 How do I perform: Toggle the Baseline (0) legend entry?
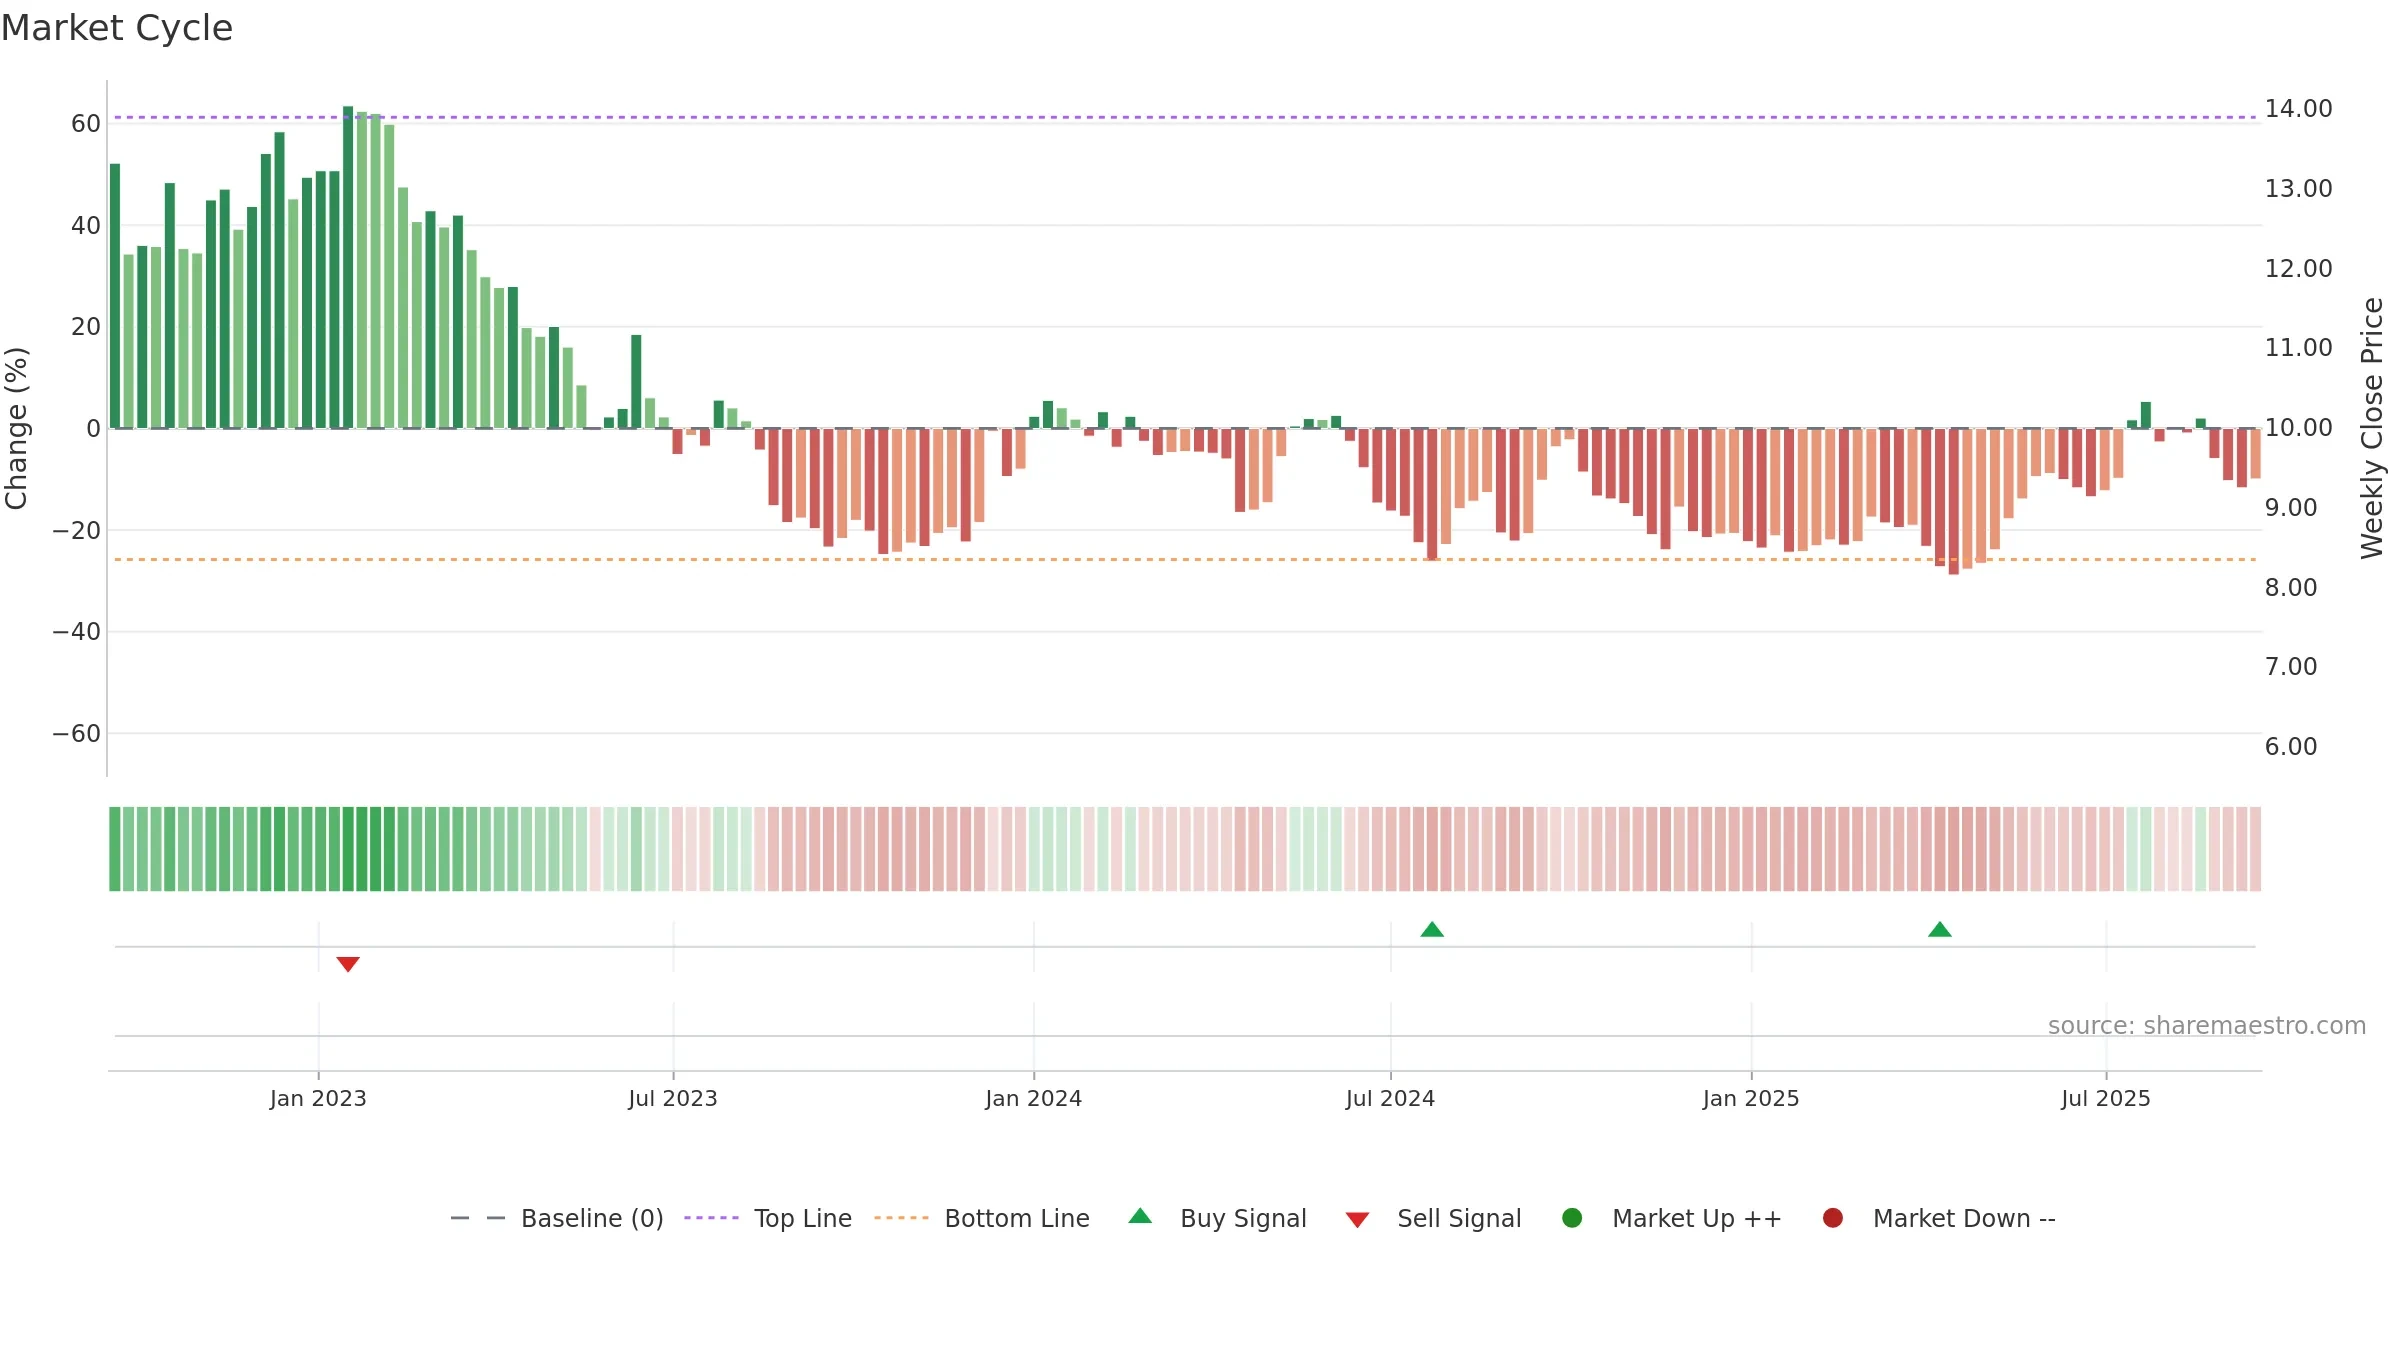[x=557, y=1218]
